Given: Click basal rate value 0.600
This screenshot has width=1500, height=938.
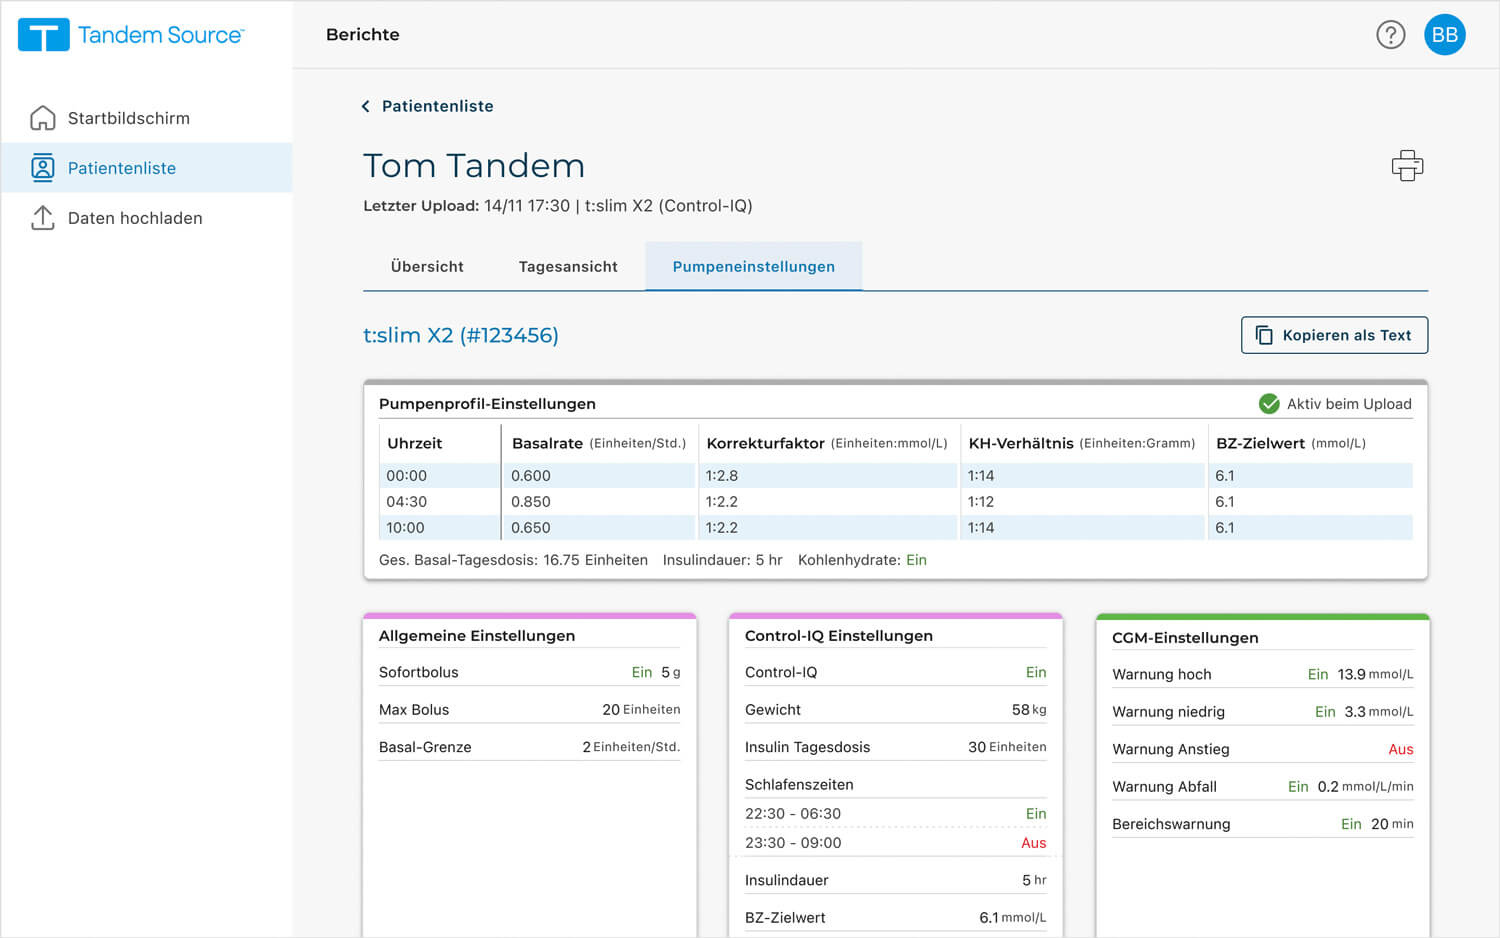Looking at the screenshot, I should point(531,475).
